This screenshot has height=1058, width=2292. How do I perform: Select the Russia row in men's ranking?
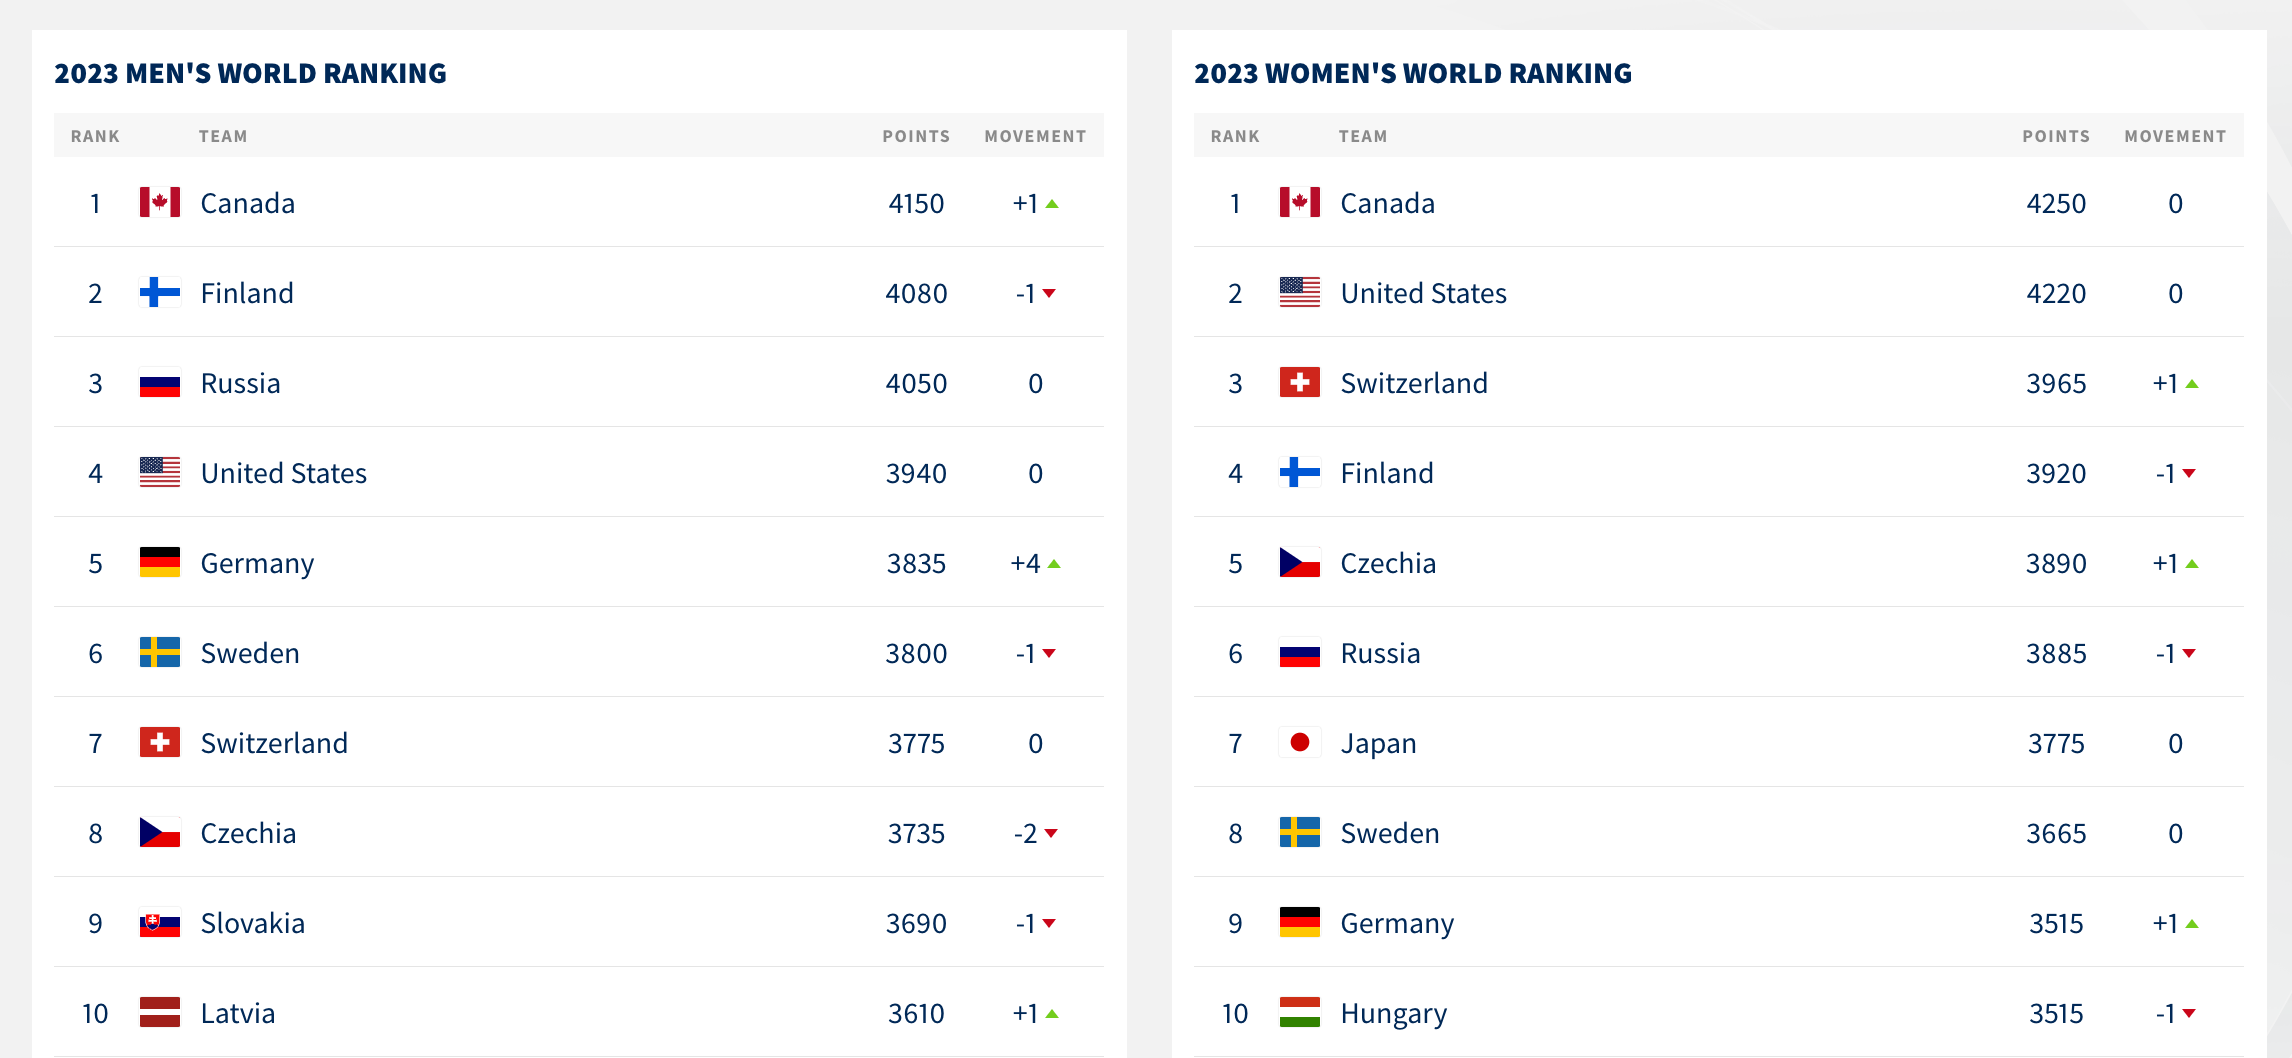click(579, 382)
